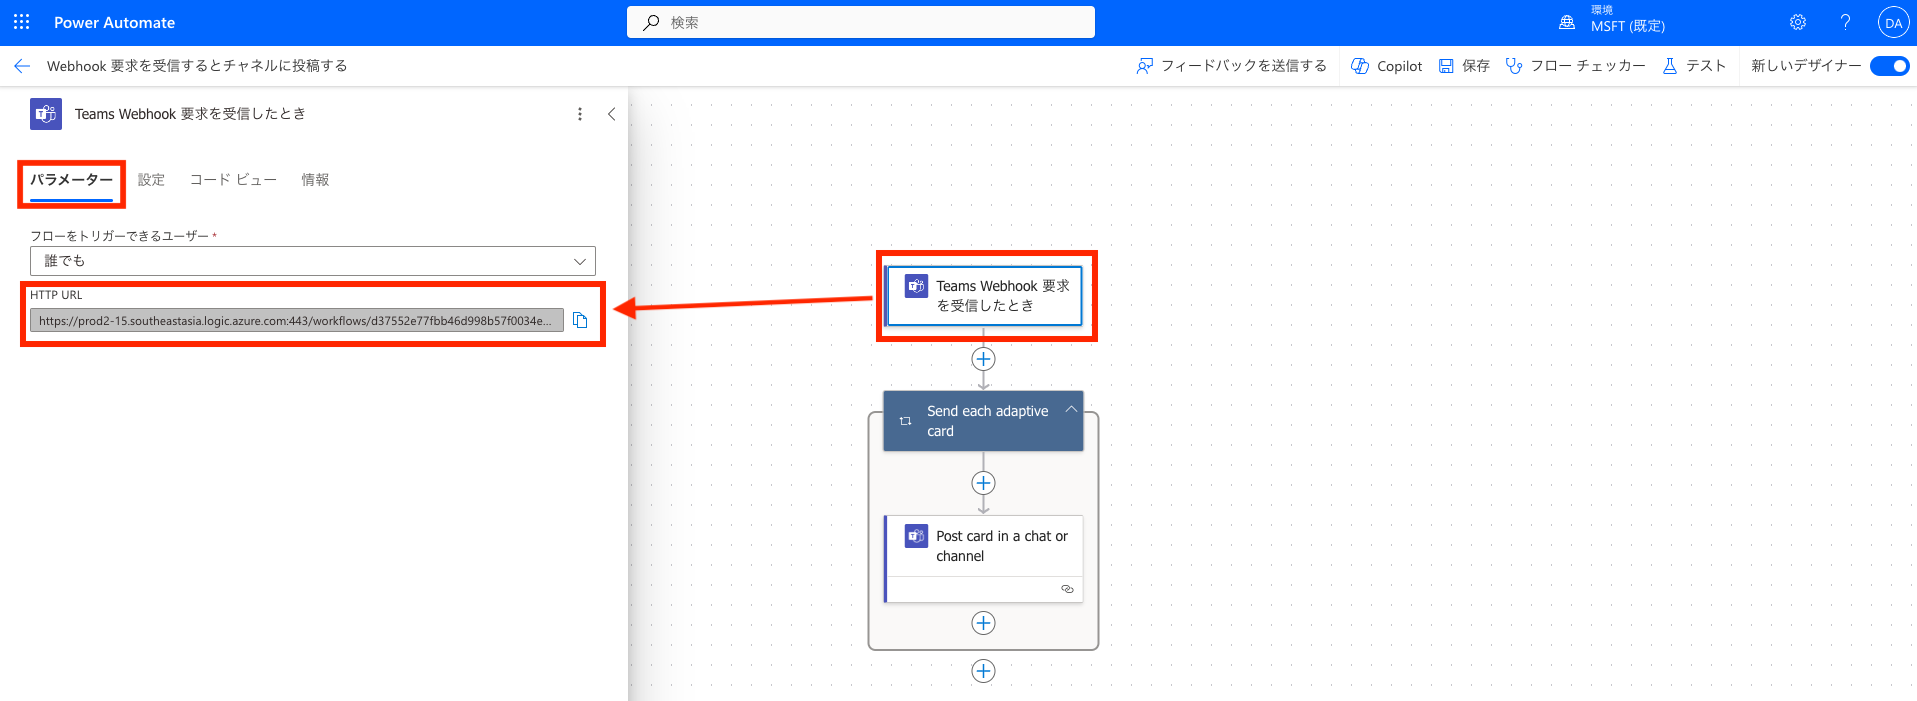
Task: Click the flow title Webhook 要求を受信するとチャネルに投稿する
Action: [x=197, y=66]
